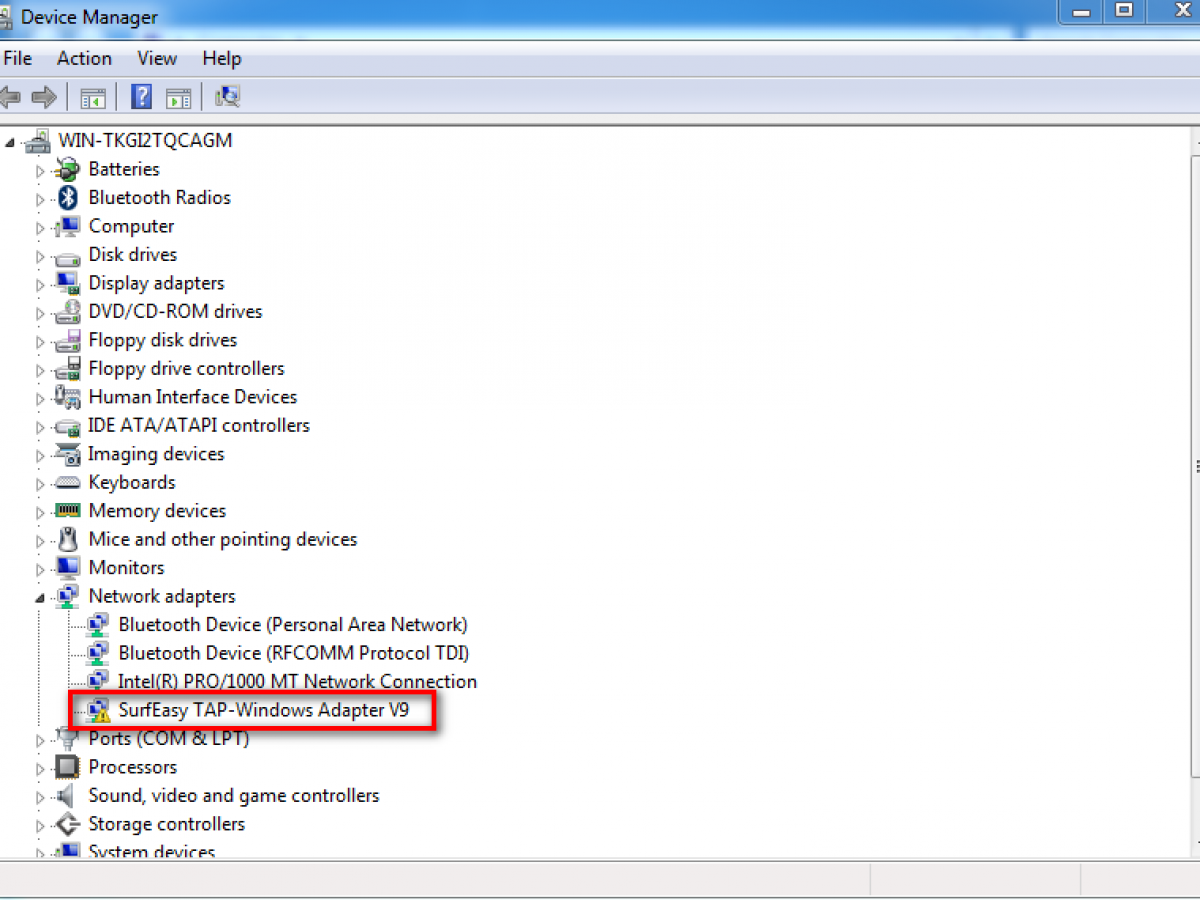Click the Show/Hide Action Pane toolbar icon

click(x=178, y=97)
